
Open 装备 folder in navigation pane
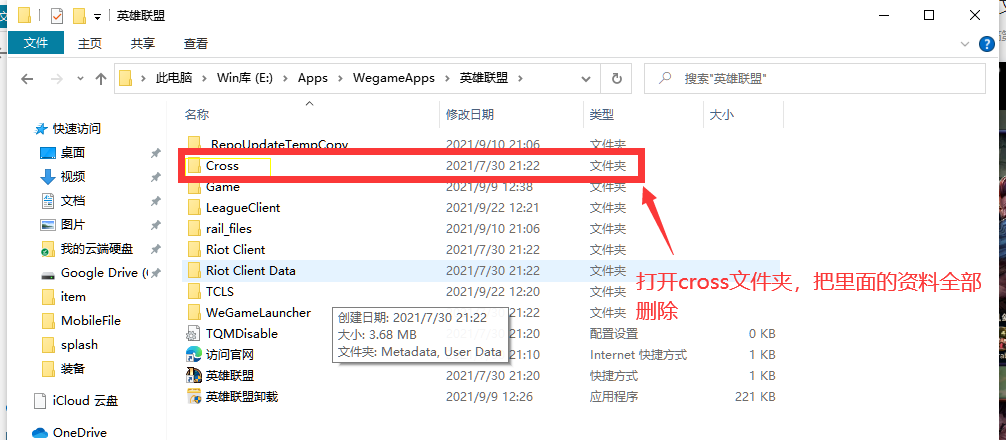click(x=72, y=369)
